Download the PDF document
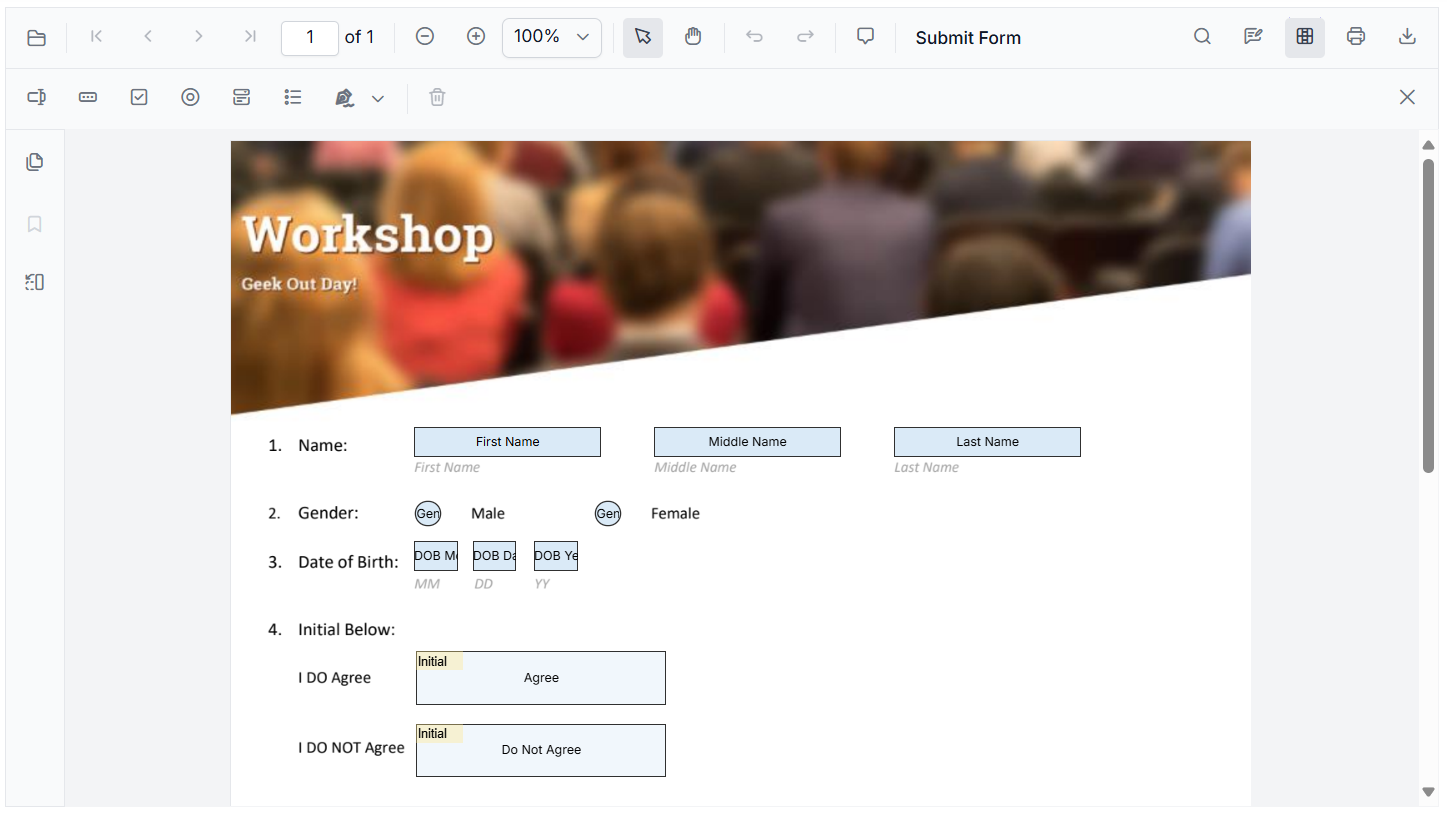The height and width of the screenshot is (813, 1447). tap(1407, 36)
